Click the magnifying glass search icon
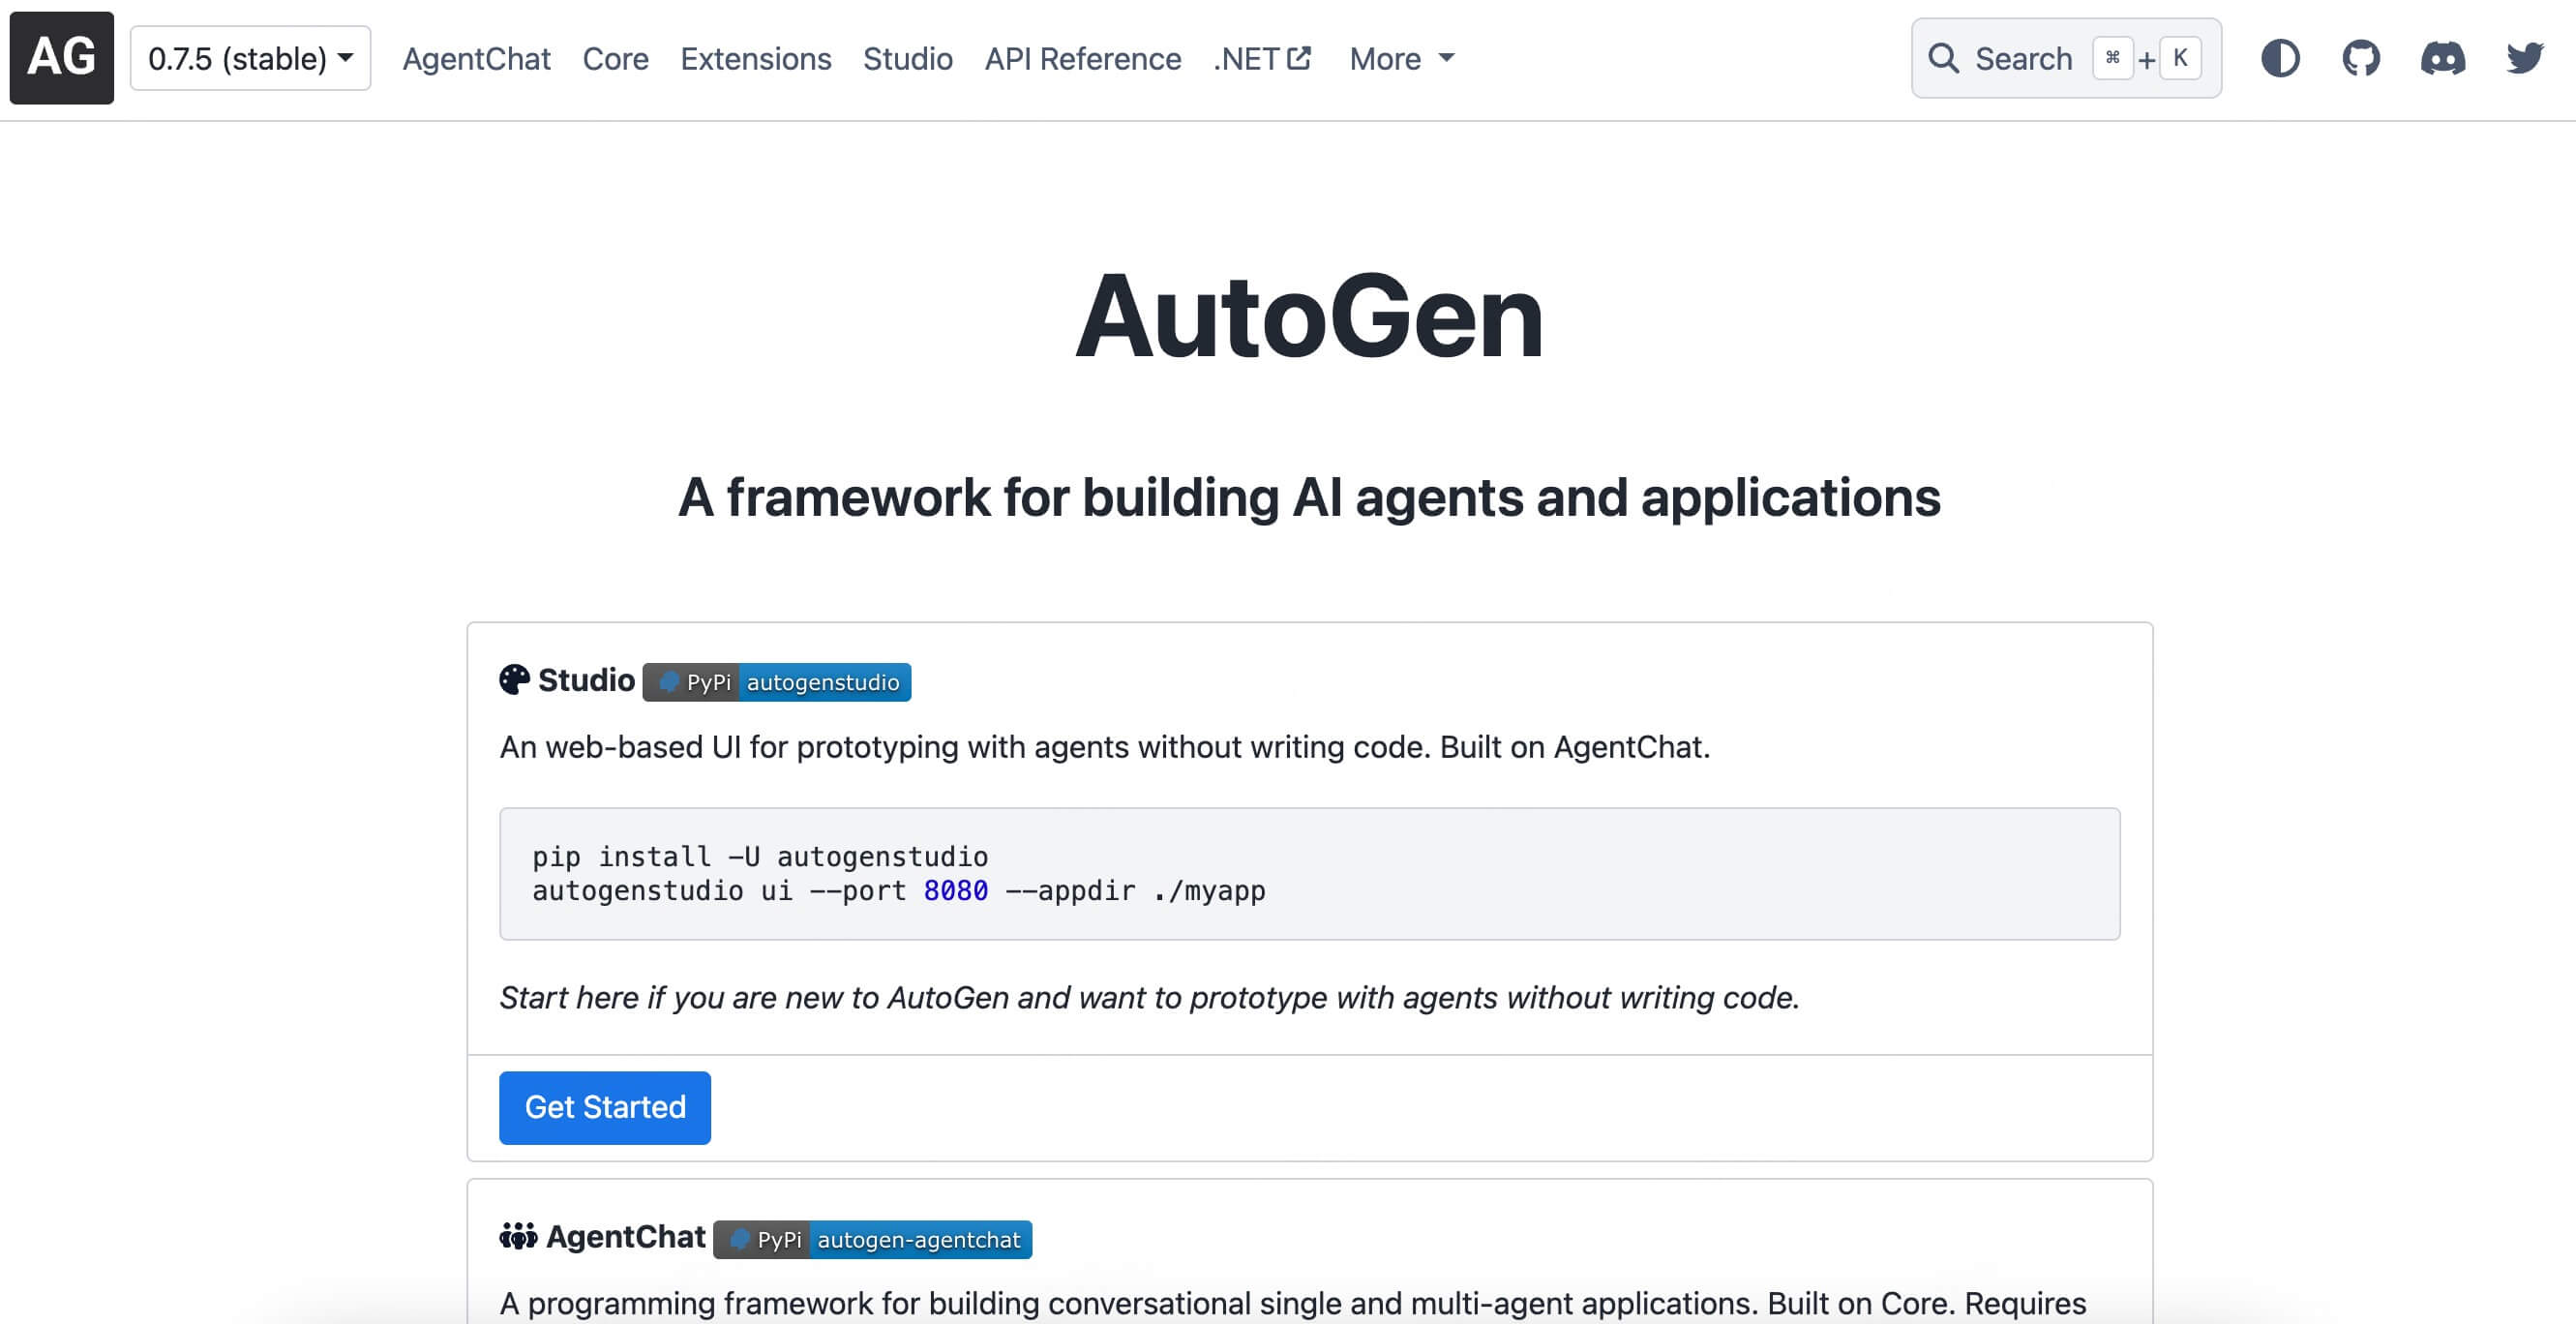Screen dimensions: 2576x1324 point(1943,58)
